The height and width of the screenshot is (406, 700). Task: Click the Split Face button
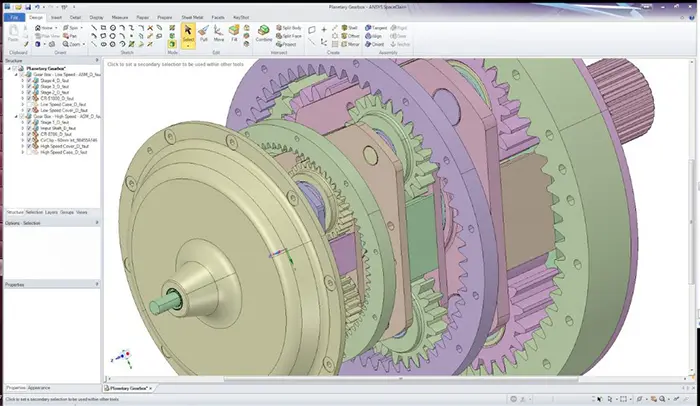290,37
